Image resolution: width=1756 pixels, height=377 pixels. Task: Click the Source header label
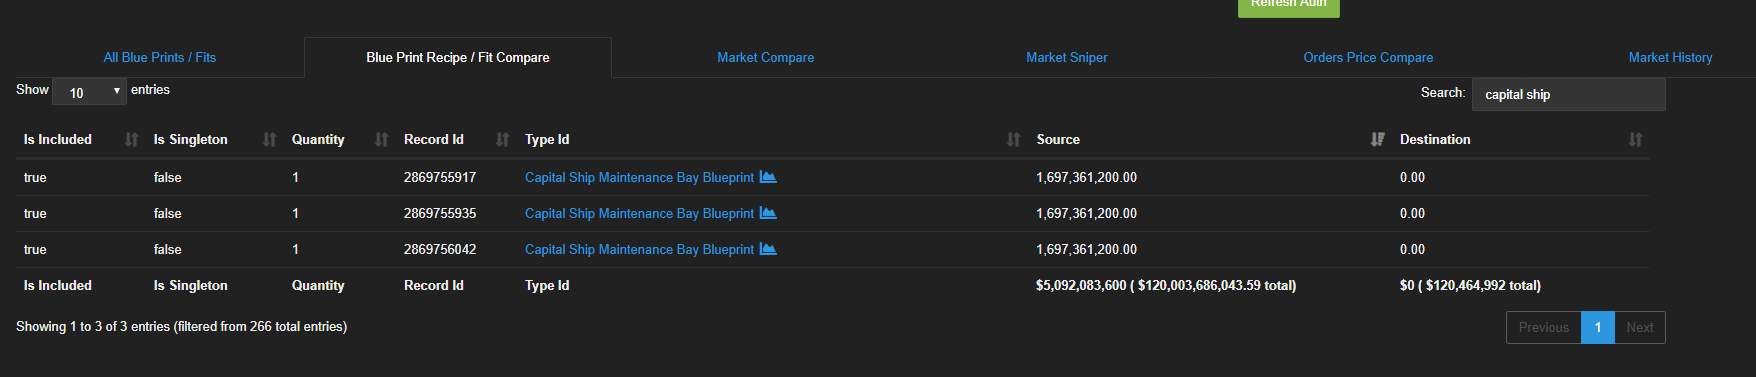1058,140
